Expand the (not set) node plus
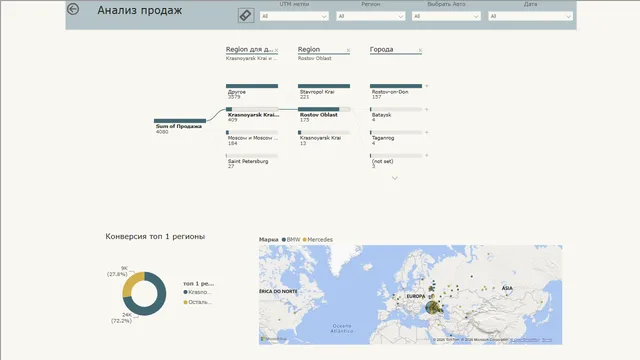Screen dimensions: 640x360 (x=427, y=156)
